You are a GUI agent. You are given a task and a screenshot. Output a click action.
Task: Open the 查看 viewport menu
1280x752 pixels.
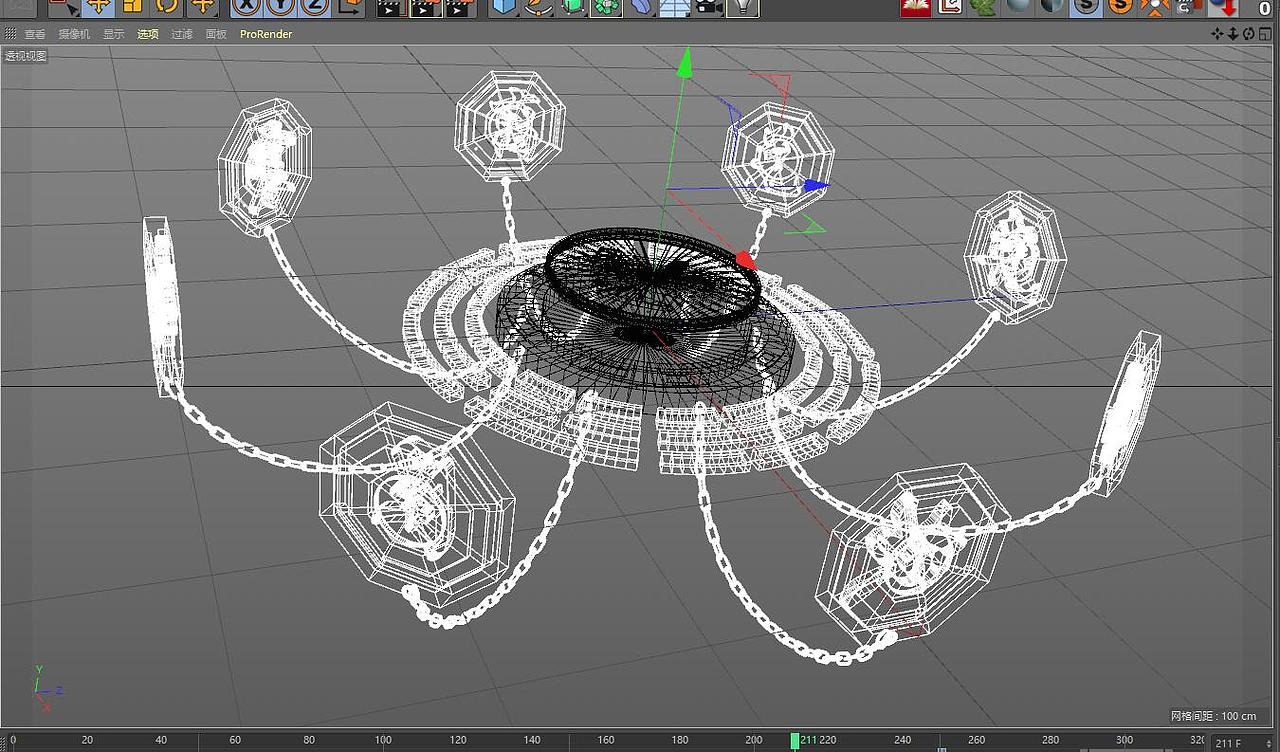(x=35, y=34)
